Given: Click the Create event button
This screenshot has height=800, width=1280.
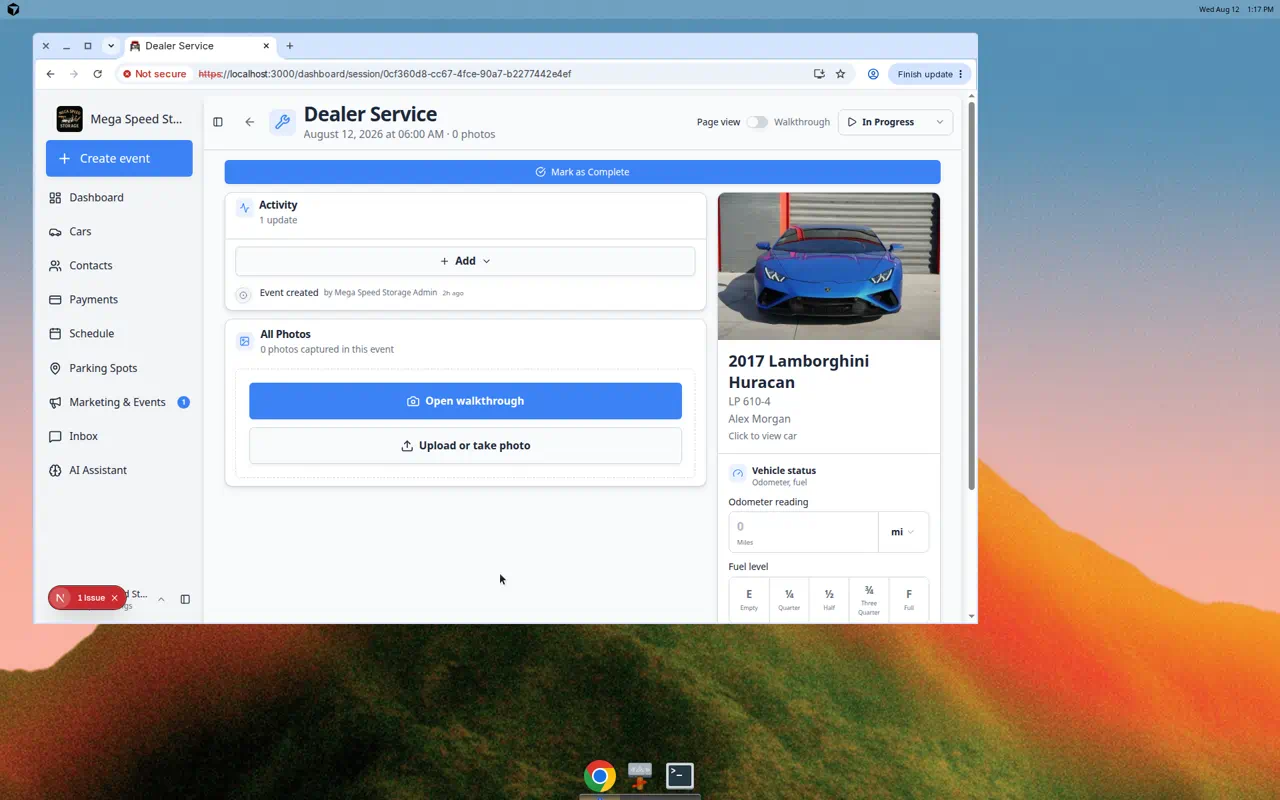Looking at the screenshot, I should [x=119, y=158].
